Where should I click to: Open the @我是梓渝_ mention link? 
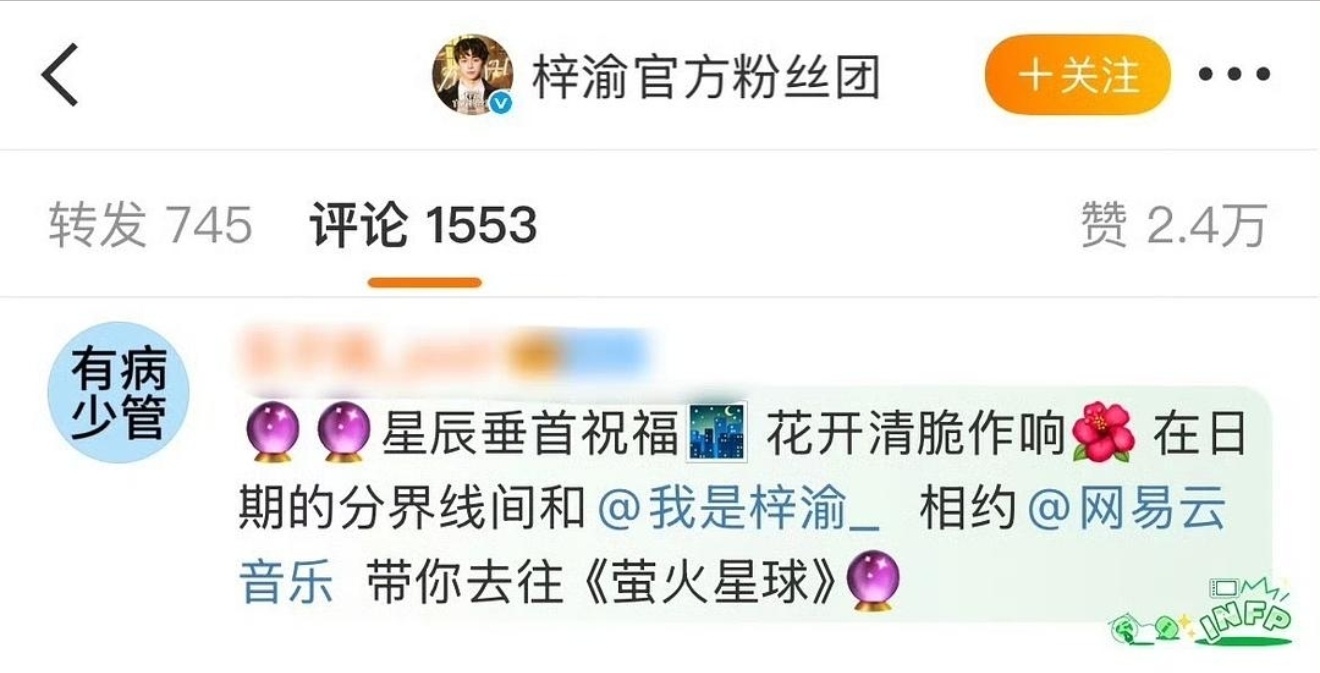738,510
